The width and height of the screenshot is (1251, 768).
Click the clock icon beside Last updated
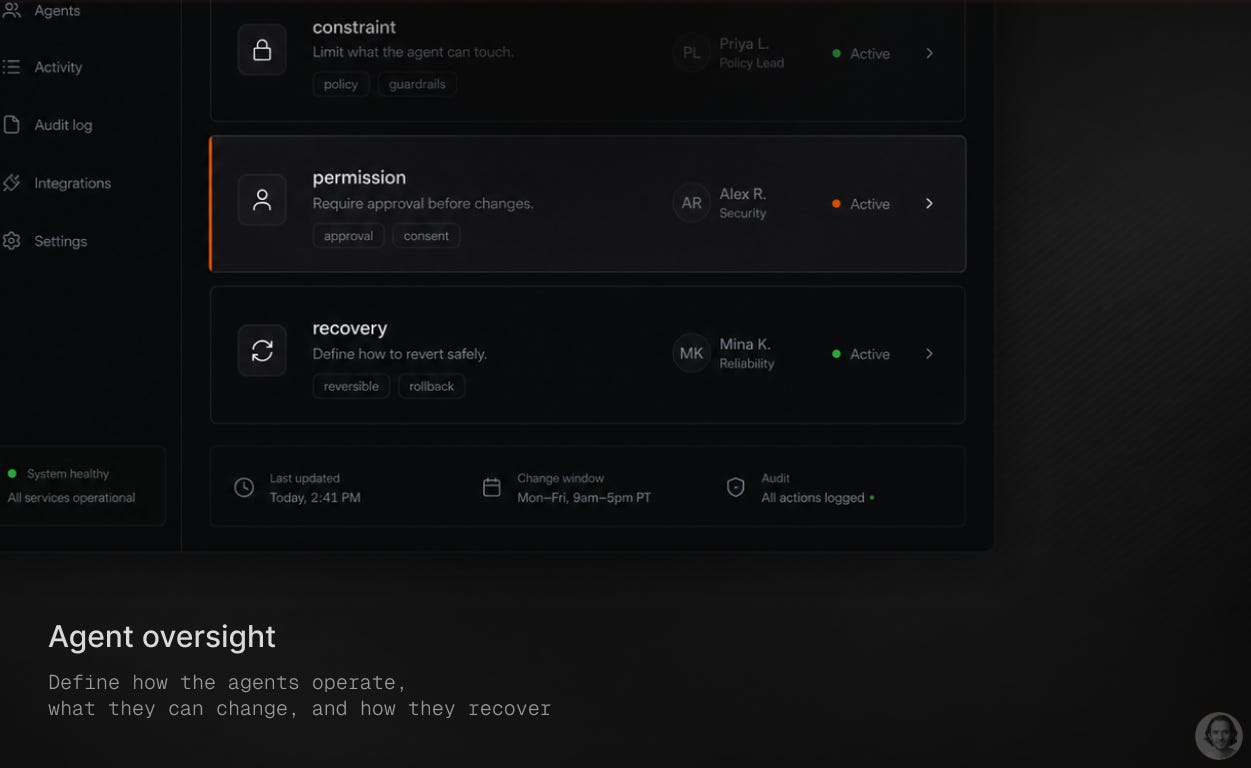point(244,488)
